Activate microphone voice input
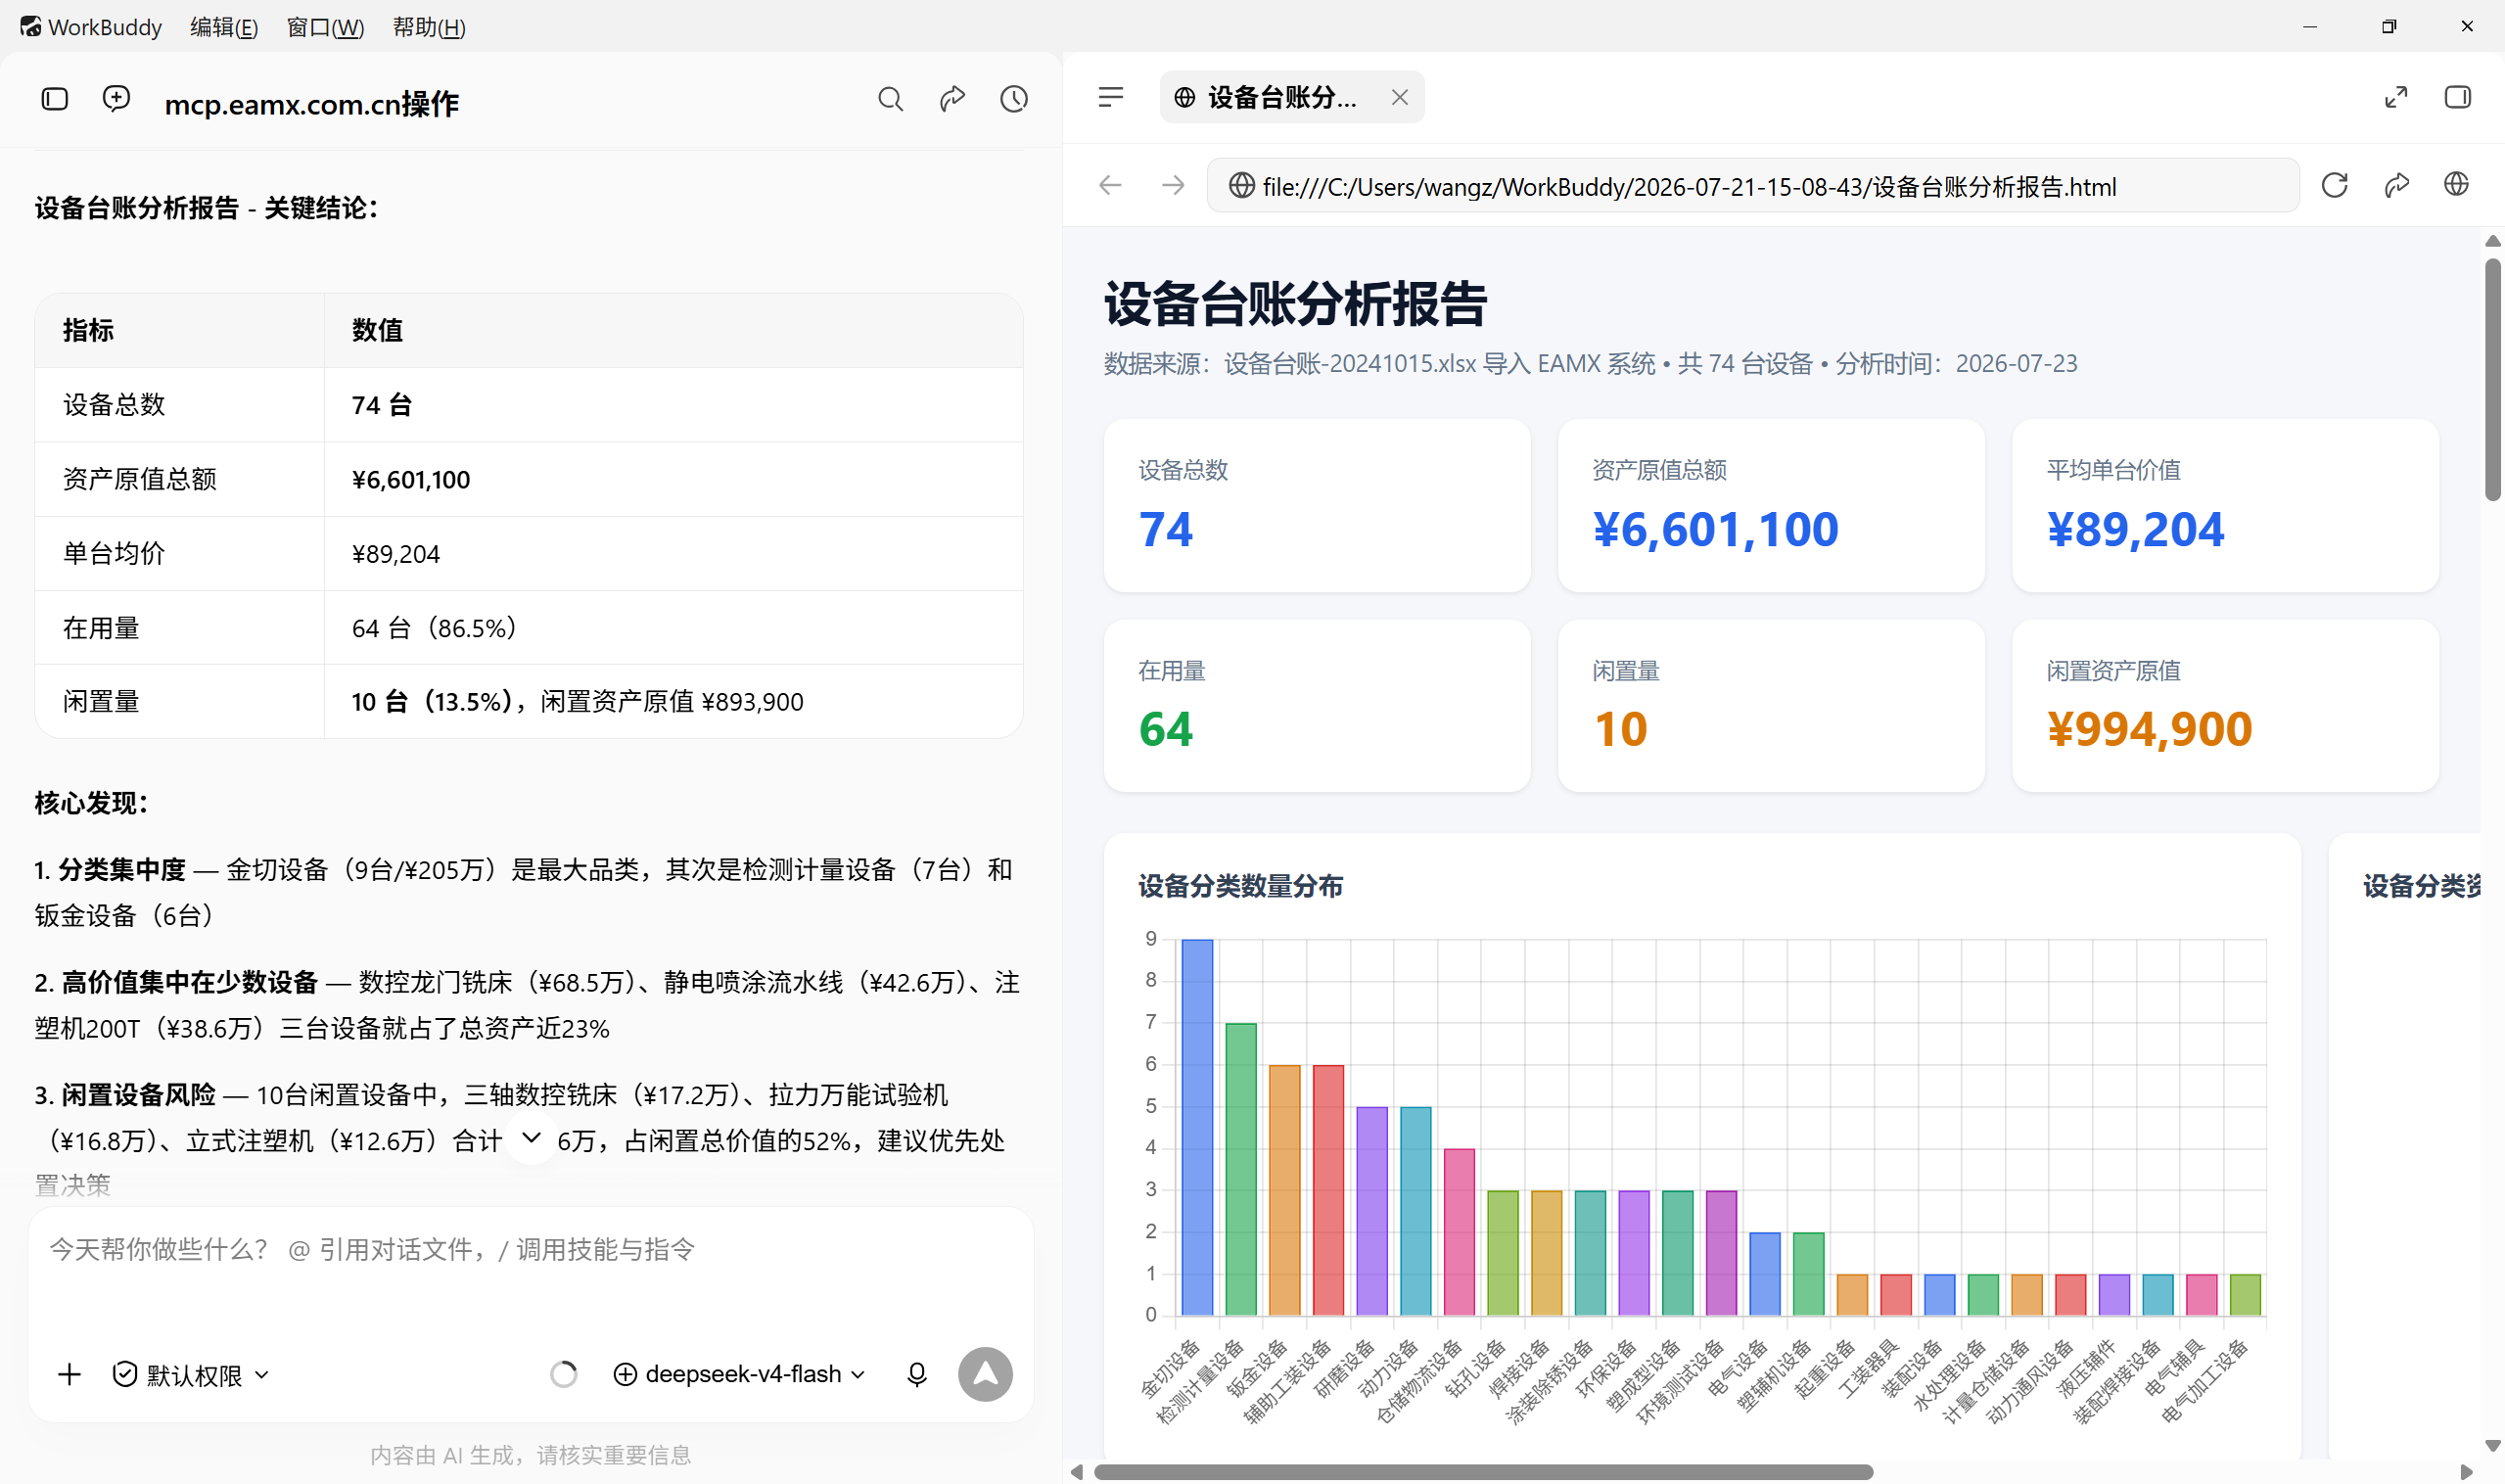This screenshot has width=2505, height=1484. (x=917, y=1374)
